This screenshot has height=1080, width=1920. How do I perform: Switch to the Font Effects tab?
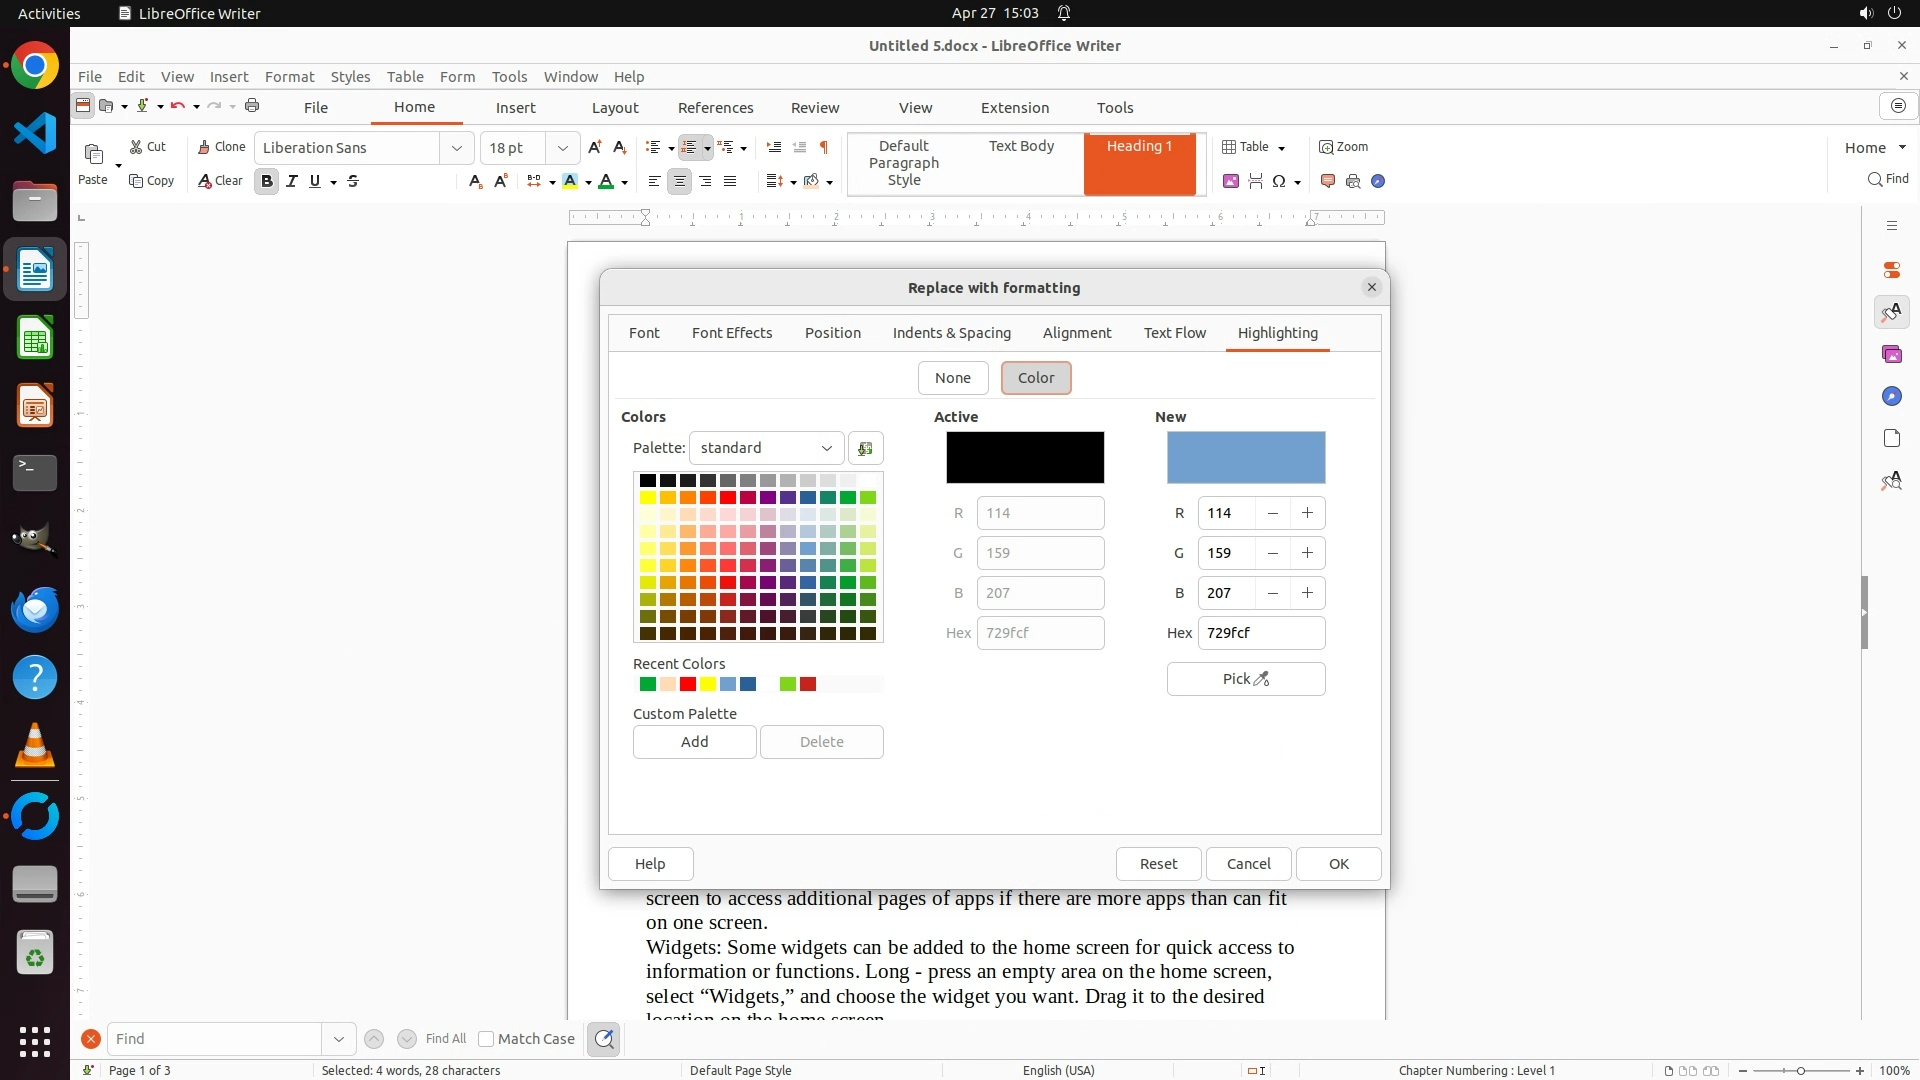click(x=731, y=333)
